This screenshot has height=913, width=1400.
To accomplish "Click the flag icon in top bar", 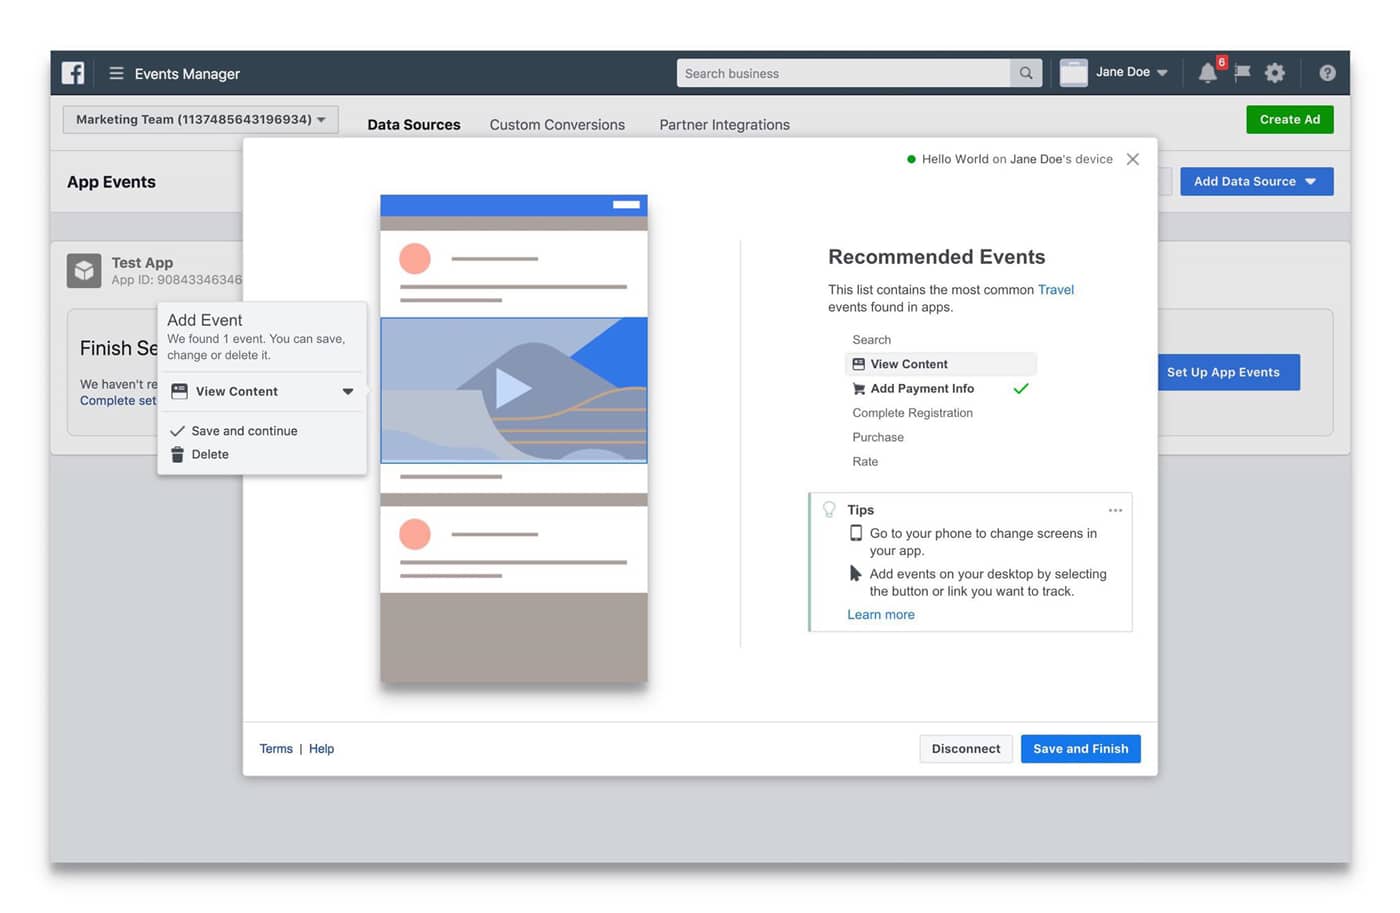I will click(1242, 72).
